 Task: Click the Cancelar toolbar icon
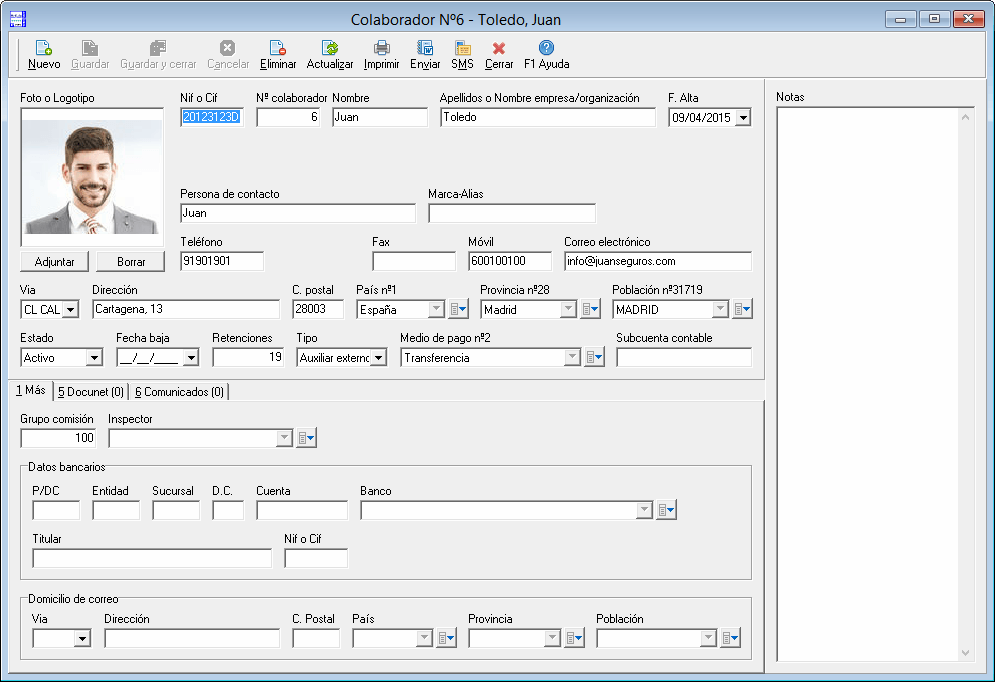[x=227, y=48]
